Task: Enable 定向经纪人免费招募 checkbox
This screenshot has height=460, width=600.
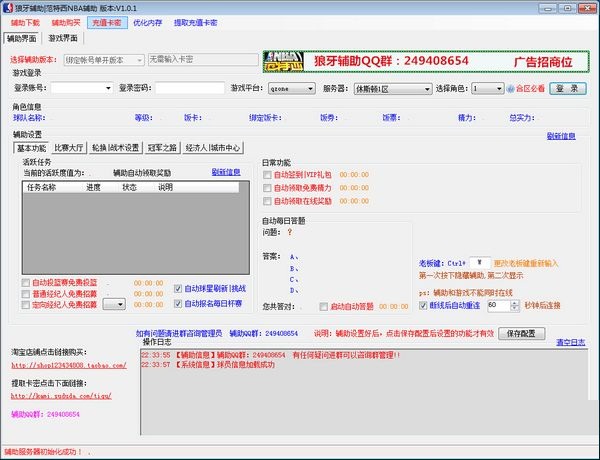Action: click(26, 305)
